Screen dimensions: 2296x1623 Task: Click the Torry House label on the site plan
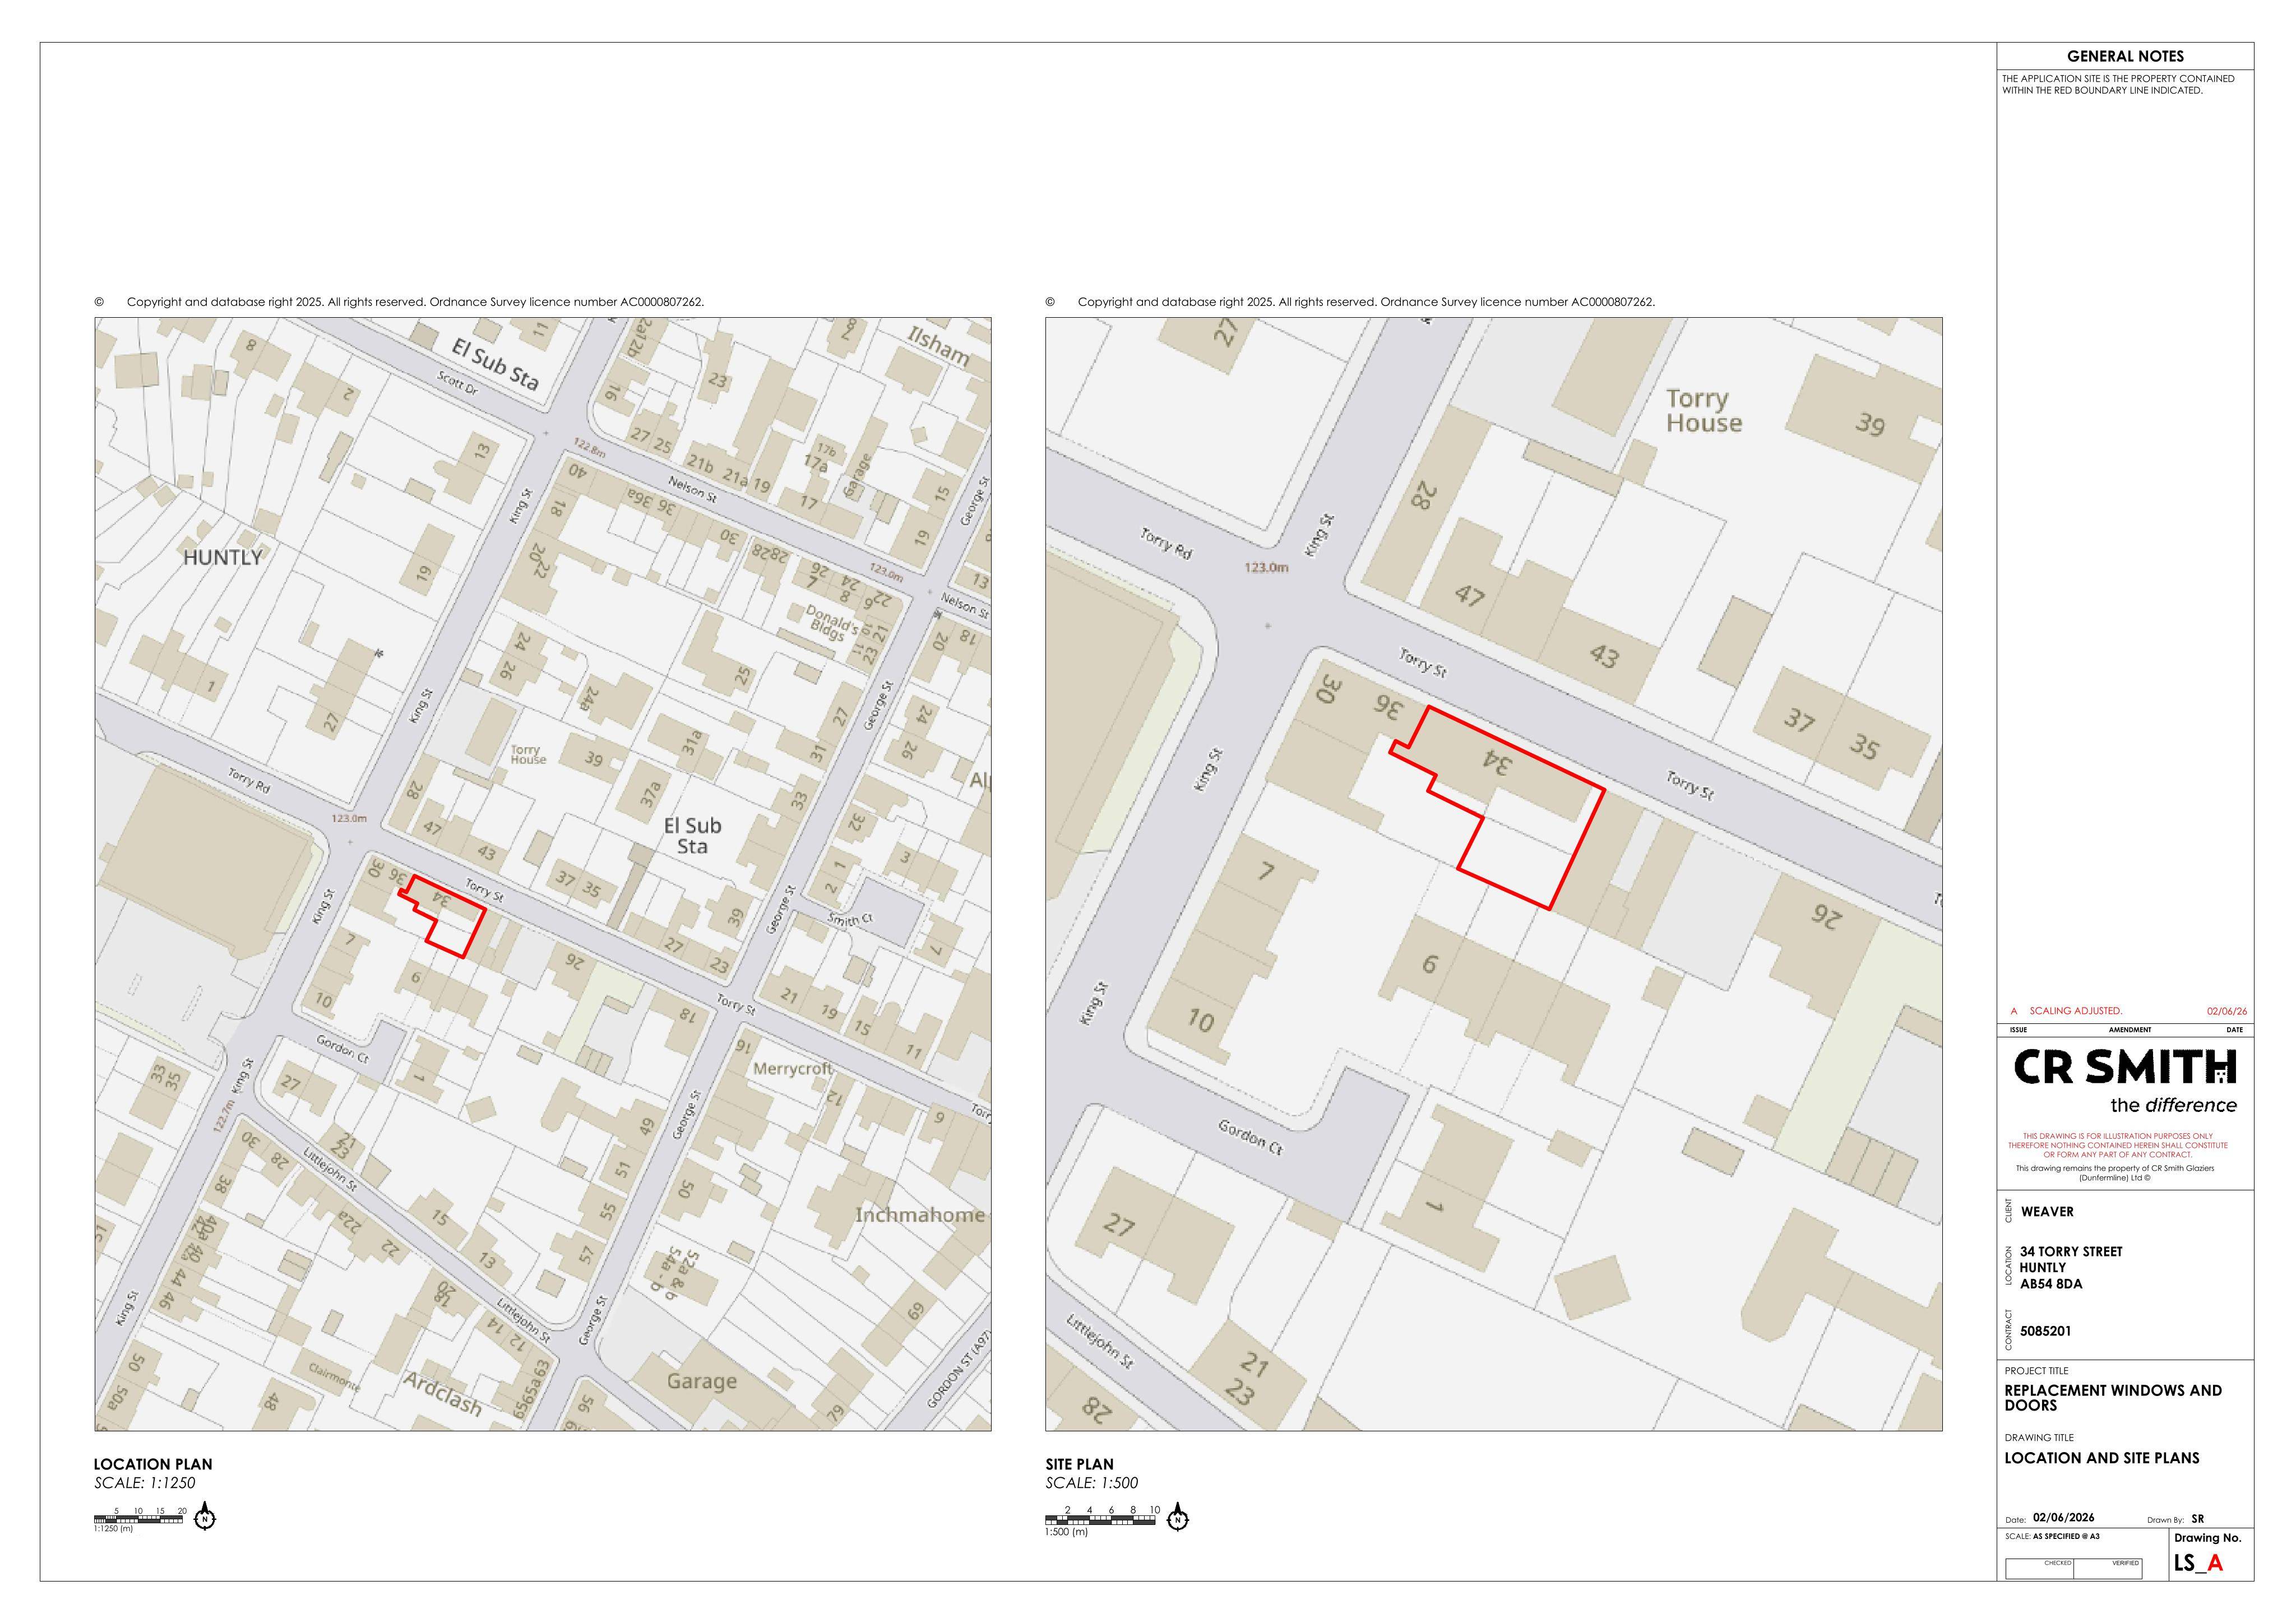pos(1704,411)
